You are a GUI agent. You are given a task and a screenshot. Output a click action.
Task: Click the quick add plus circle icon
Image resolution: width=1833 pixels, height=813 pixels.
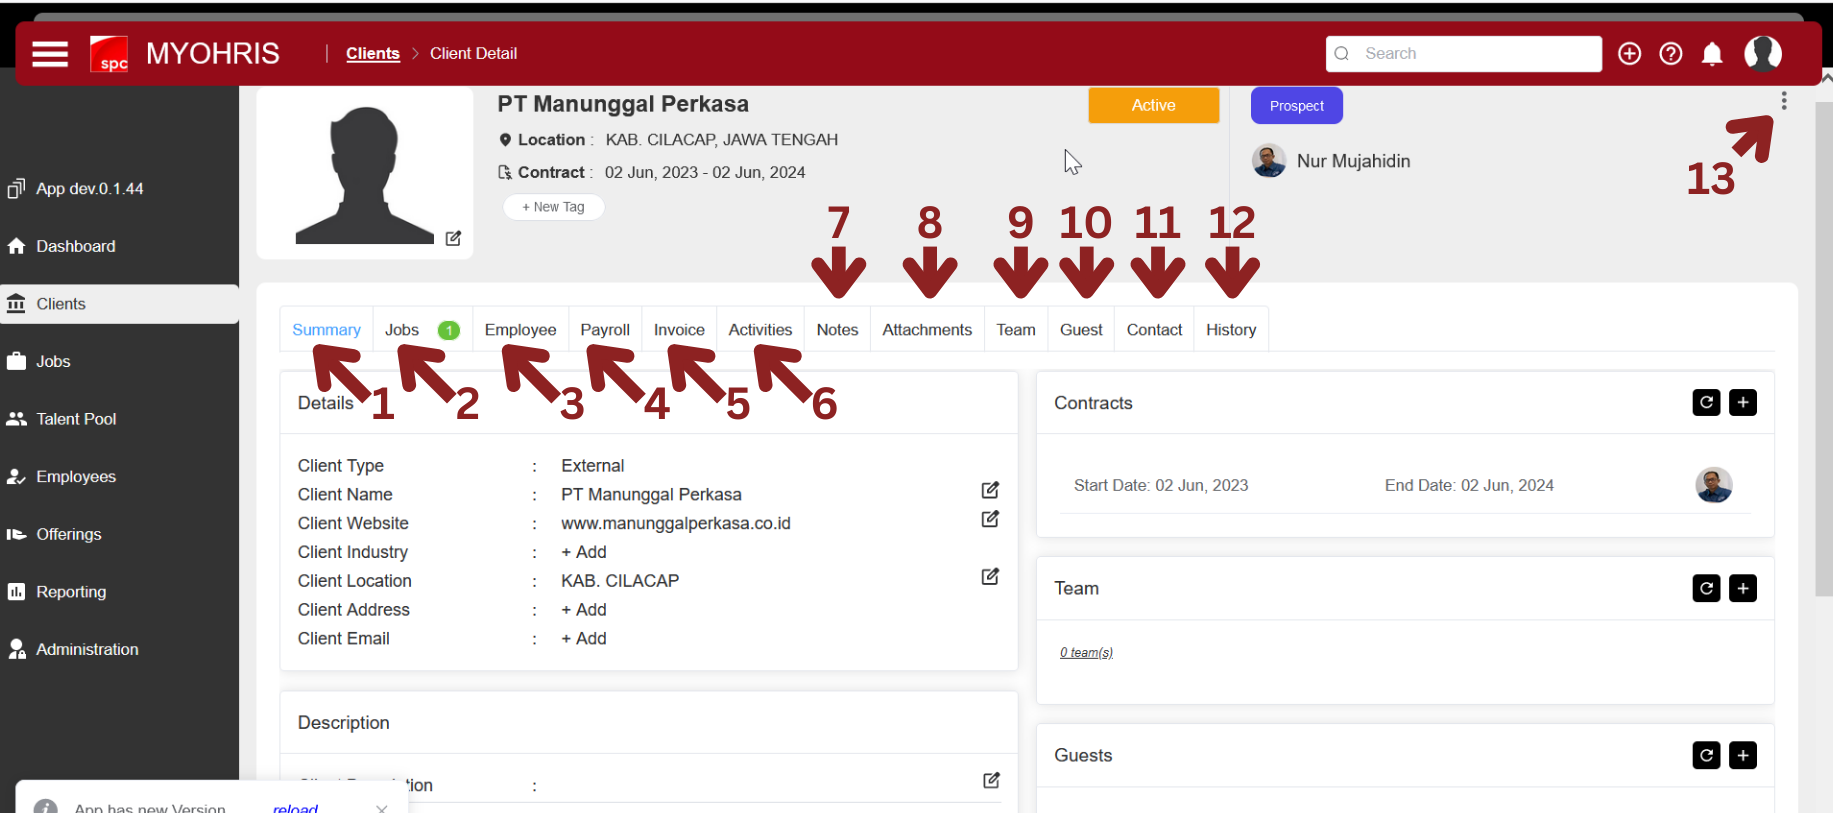(1630, 54)
